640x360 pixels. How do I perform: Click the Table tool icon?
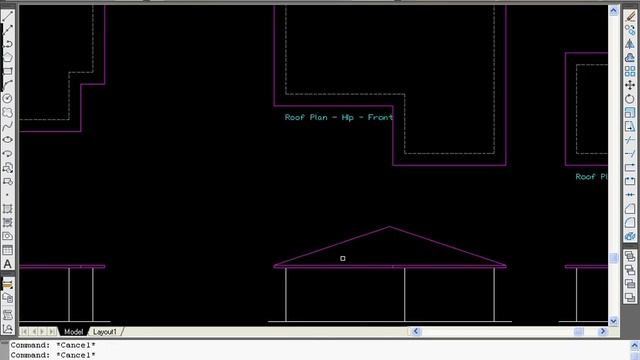coord(7,250)
